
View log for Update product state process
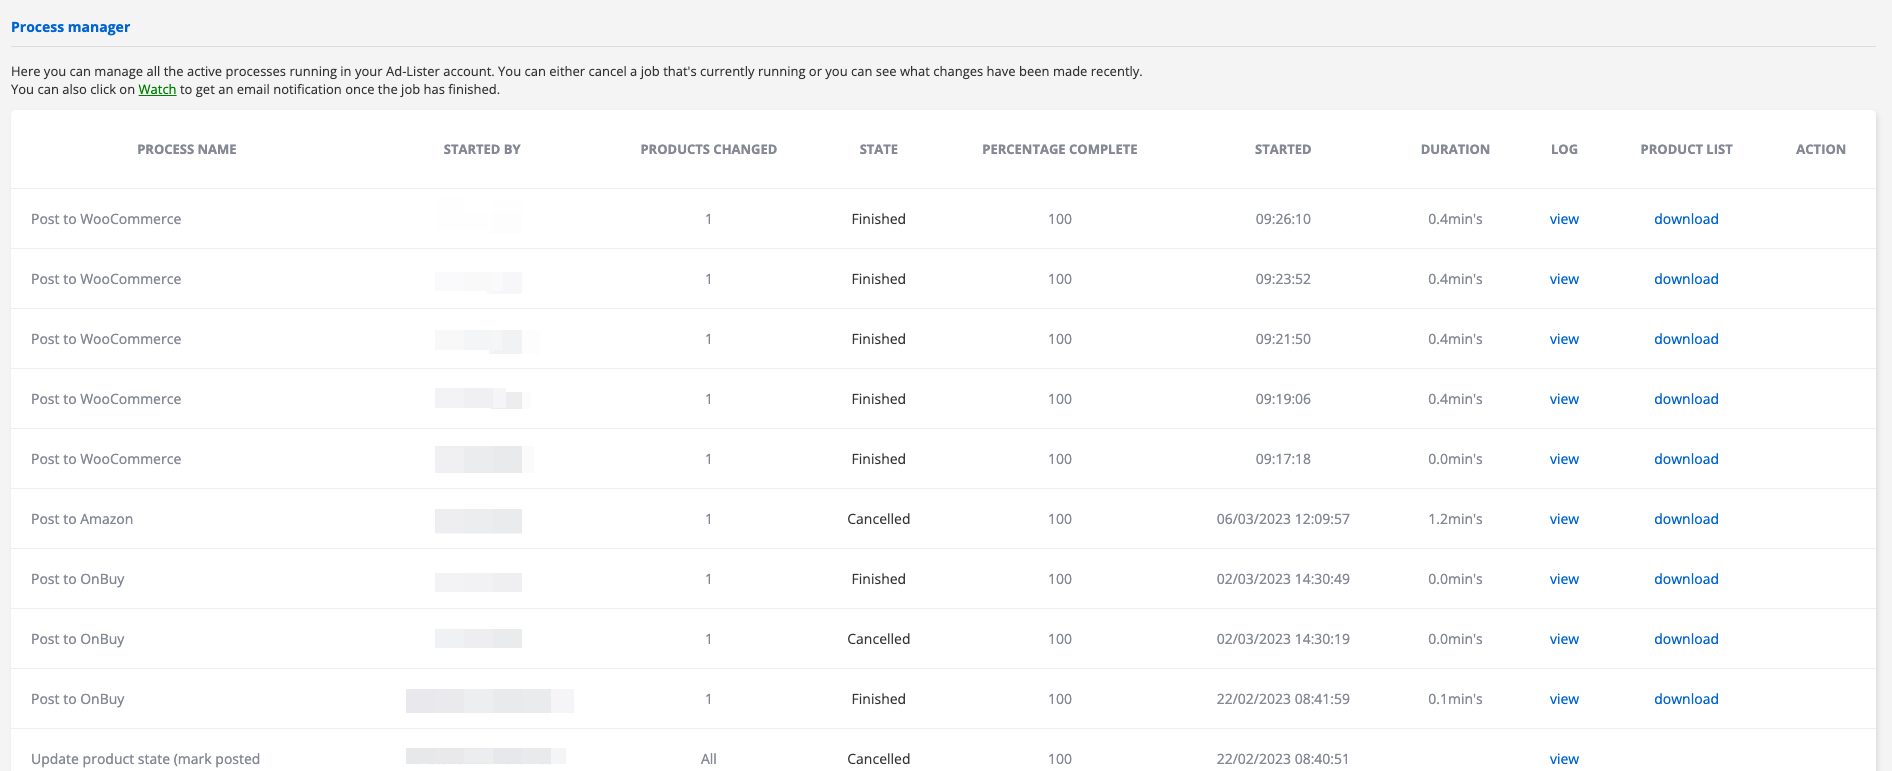1564,759
